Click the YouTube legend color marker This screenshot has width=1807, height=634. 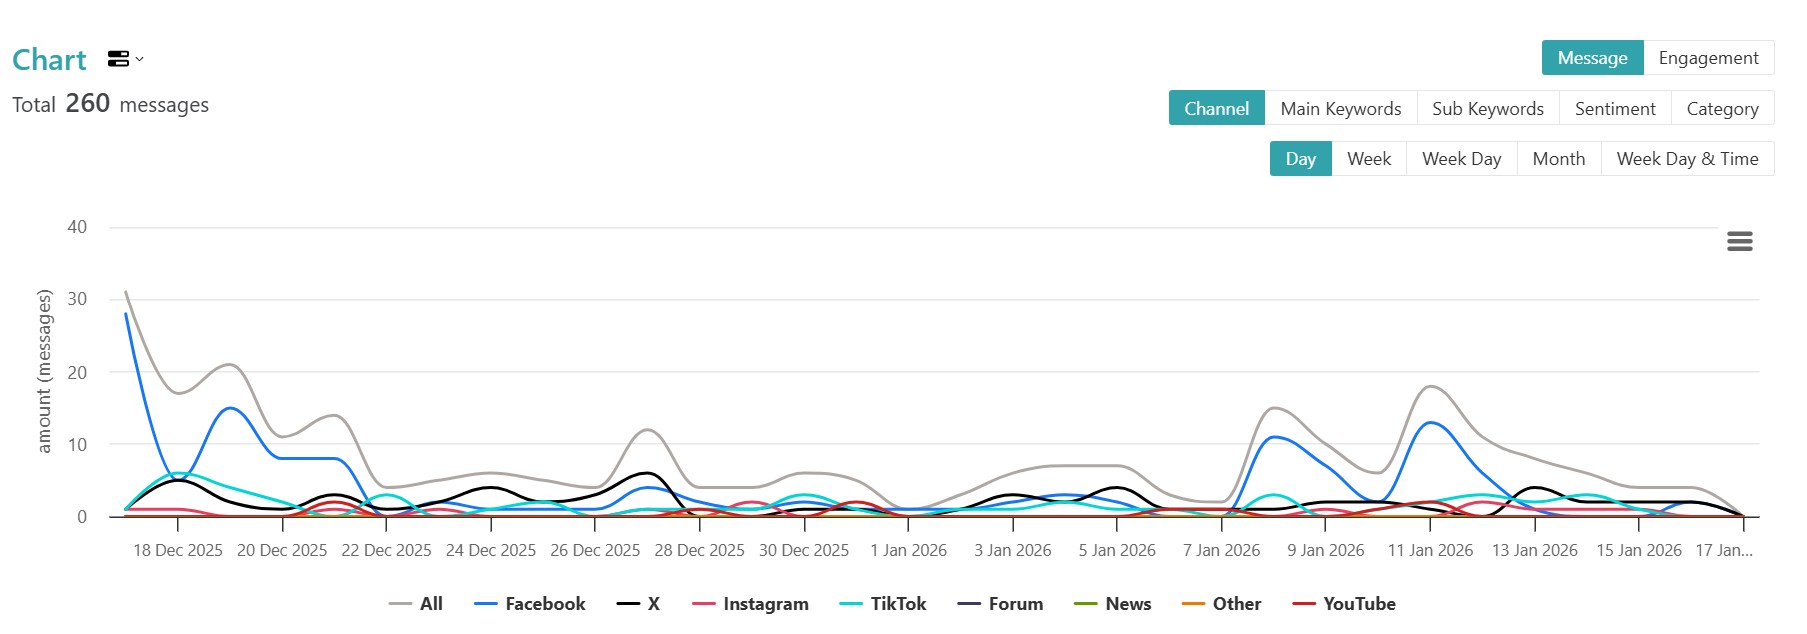pos(1304,604)
